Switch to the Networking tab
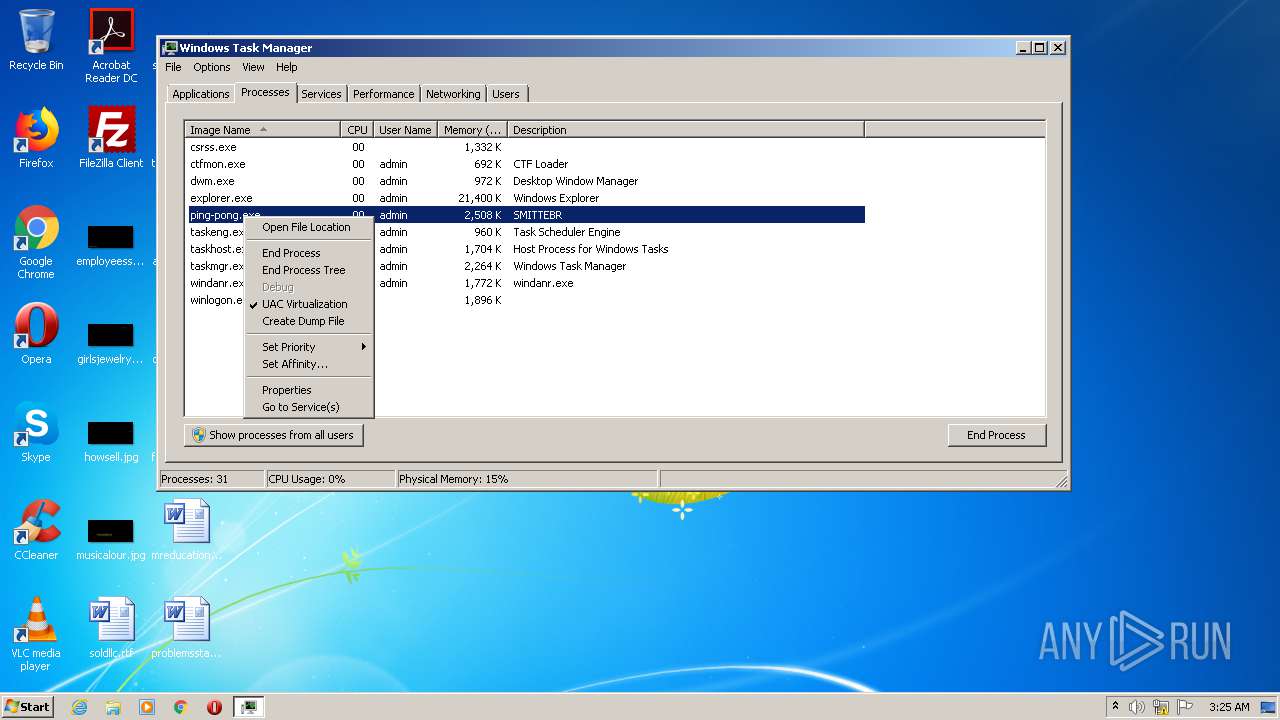Screen dimensions: 1280x720 point(453,94)
